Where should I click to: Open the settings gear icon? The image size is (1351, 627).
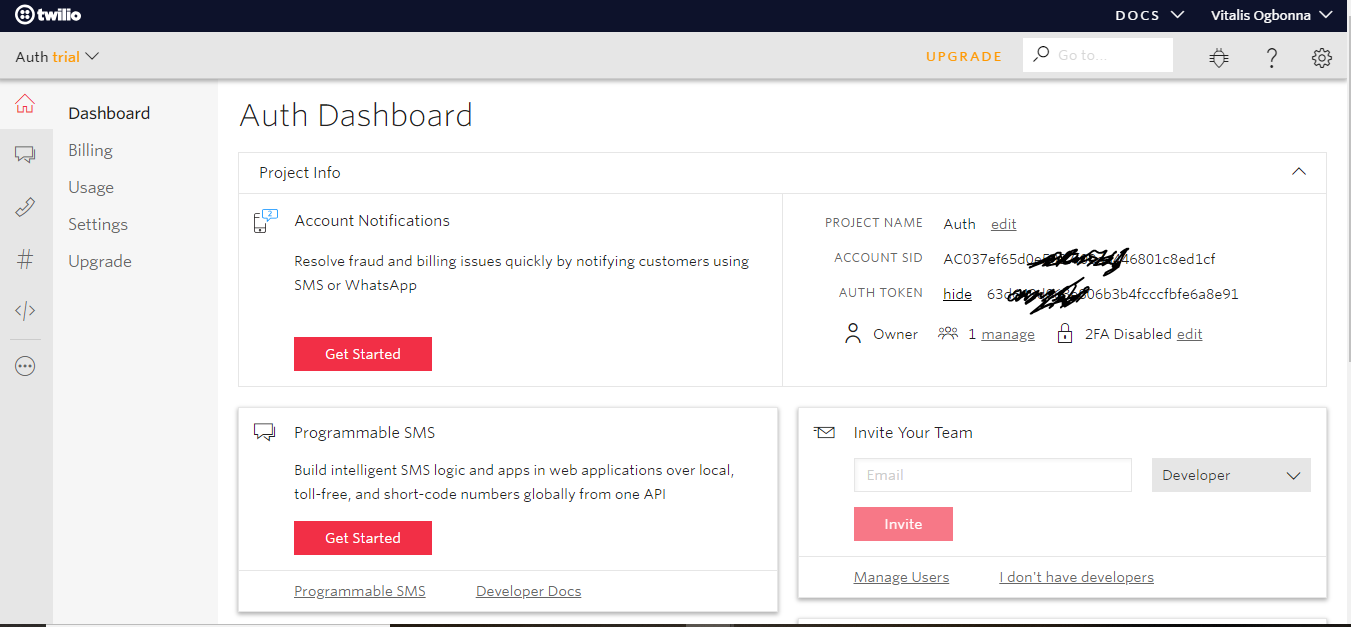pos(1321,57)
